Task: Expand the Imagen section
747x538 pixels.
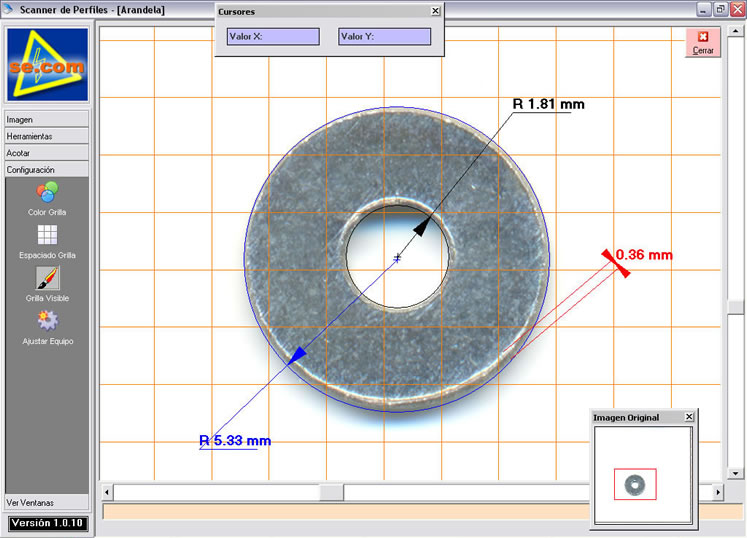Action: 47,119
